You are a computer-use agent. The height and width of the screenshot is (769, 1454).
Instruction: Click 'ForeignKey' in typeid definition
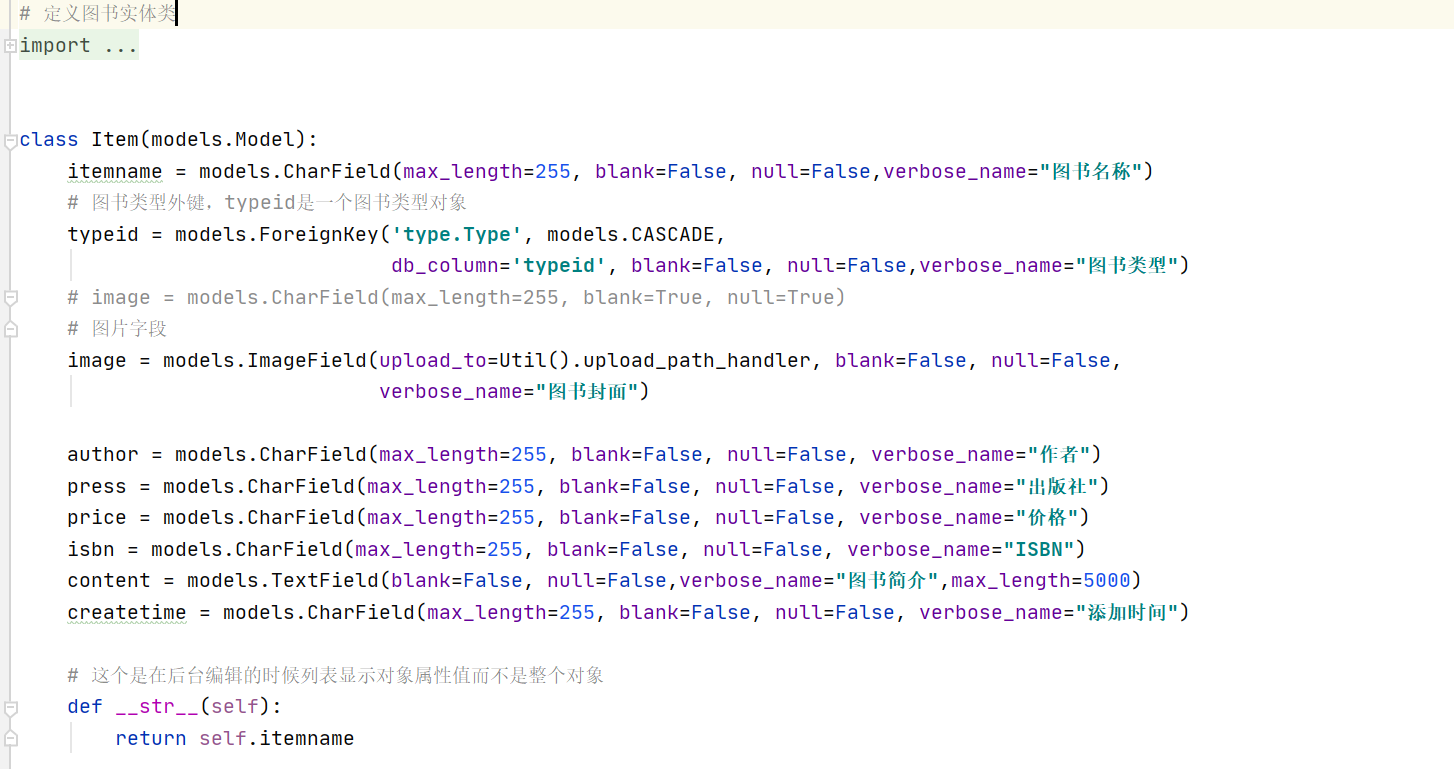[x=319, y=235]
